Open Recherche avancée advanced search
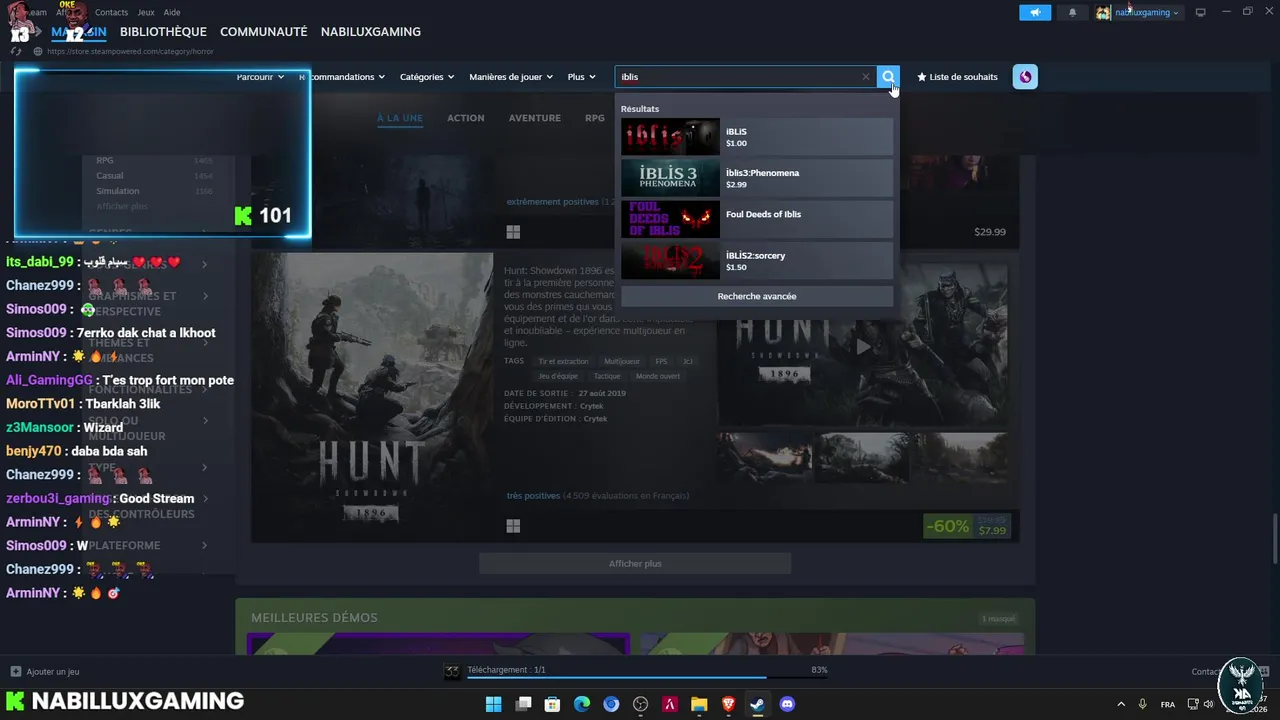Image resolution: width=1280 pixels, height=720 pixels. (756, 296)
